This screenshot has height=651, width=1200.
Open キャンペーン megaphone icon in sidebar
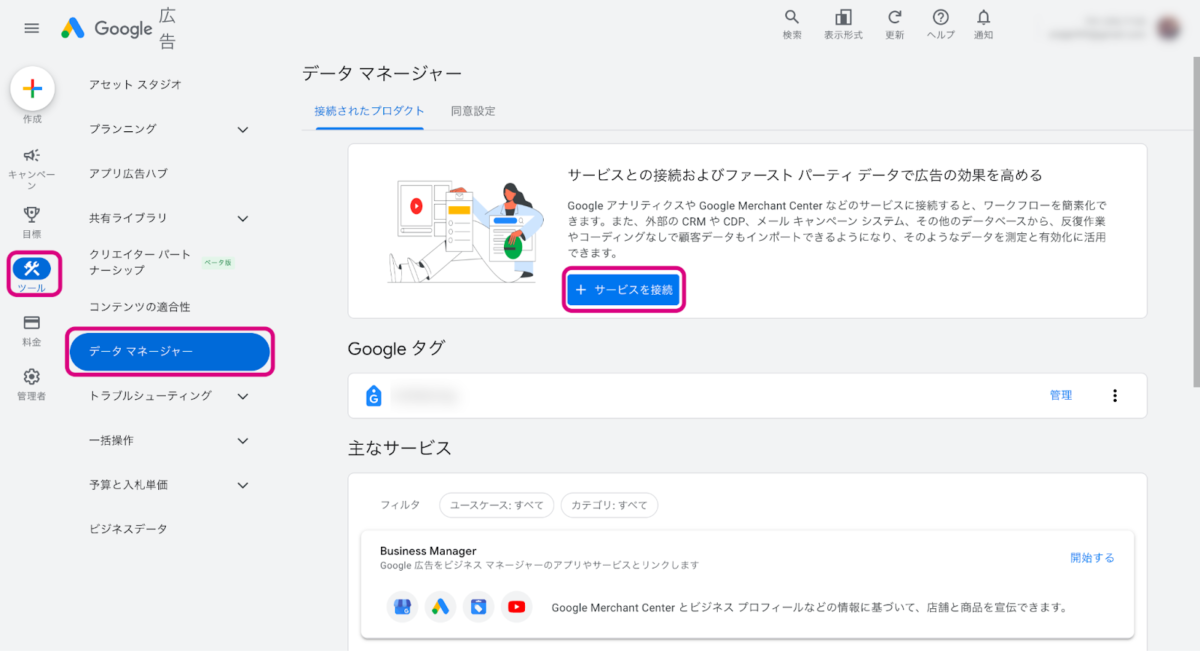(32, 156)
